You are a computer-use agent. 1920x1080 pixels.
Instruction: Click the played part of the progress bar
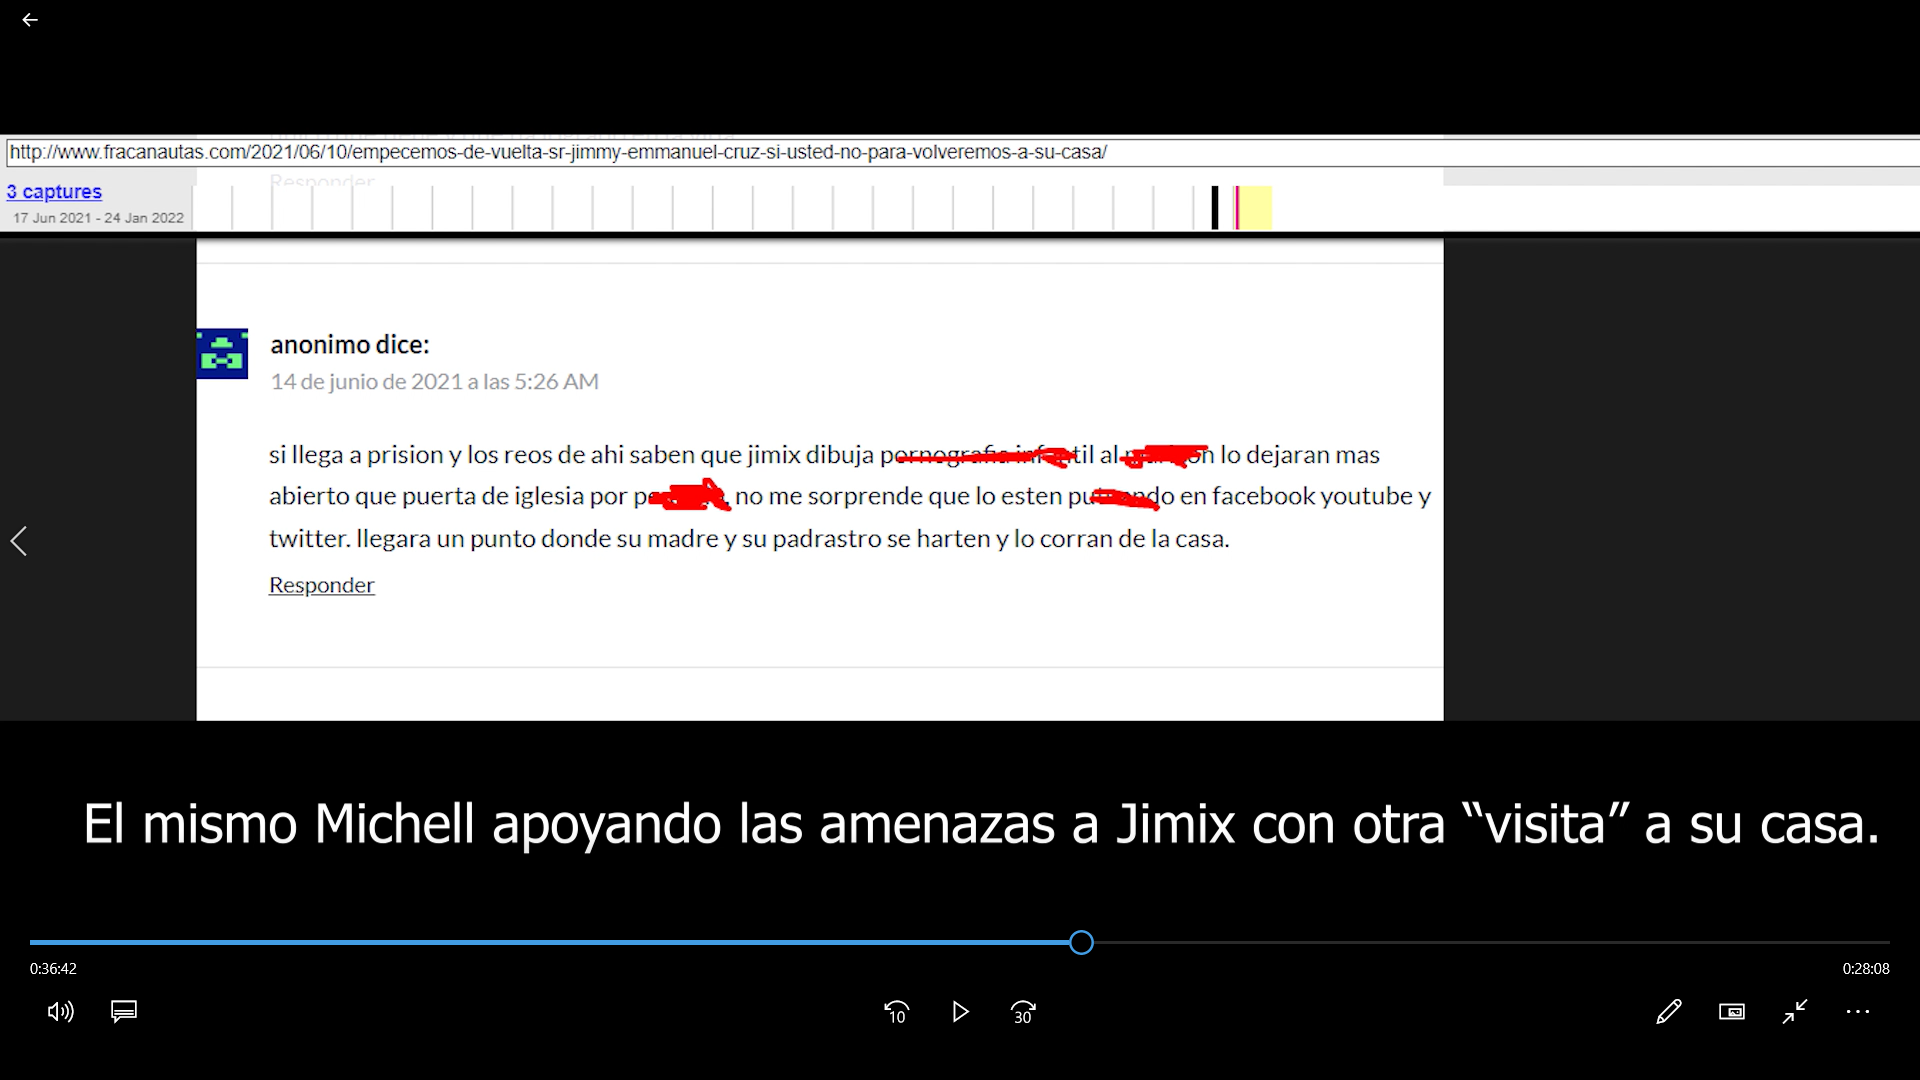coord(550,942)
